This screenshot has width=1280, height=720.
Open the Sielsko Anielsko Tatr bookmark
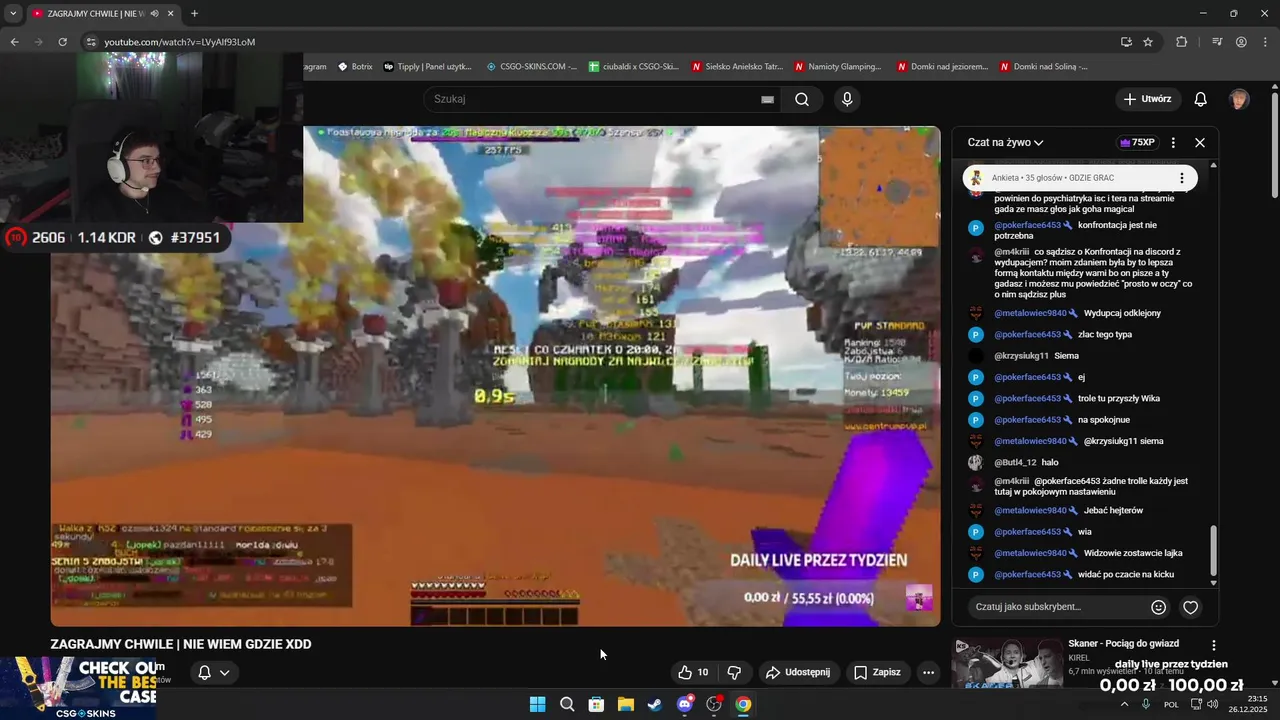coord(737,67)
